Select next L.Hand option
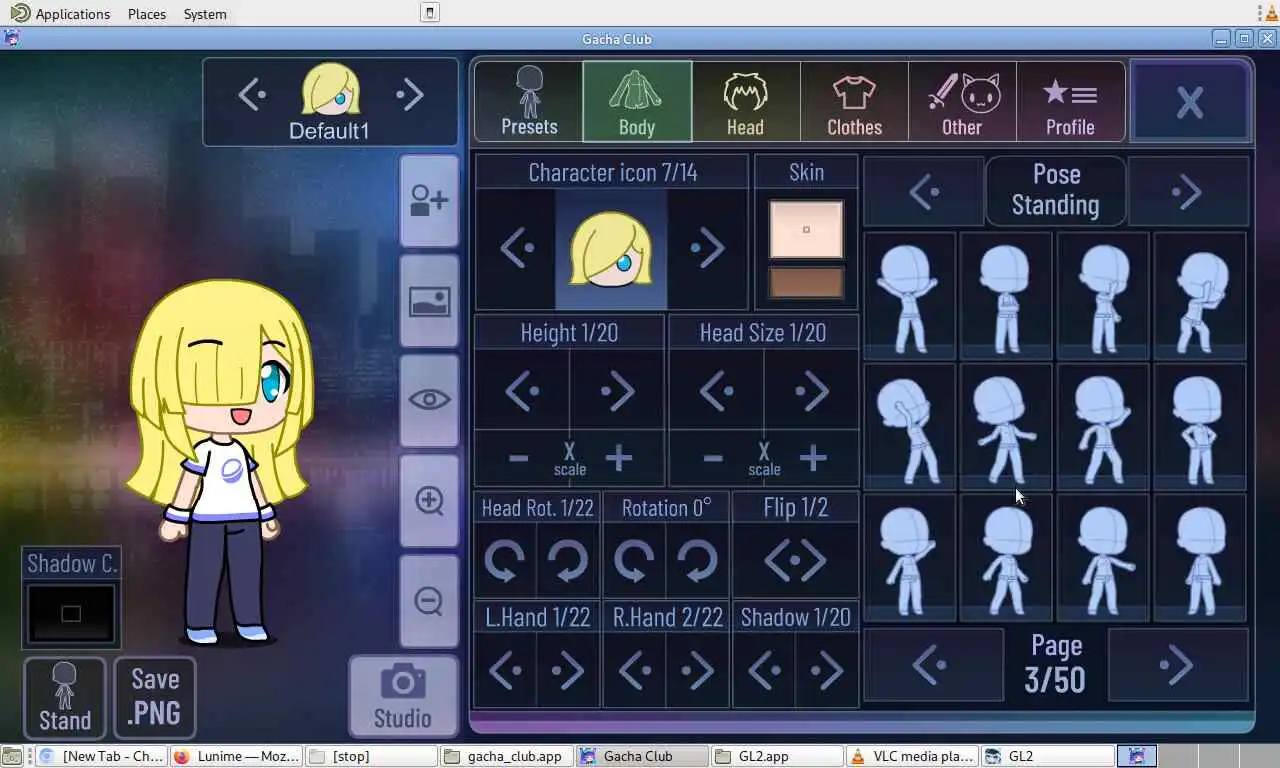 (x=568, y=670)
